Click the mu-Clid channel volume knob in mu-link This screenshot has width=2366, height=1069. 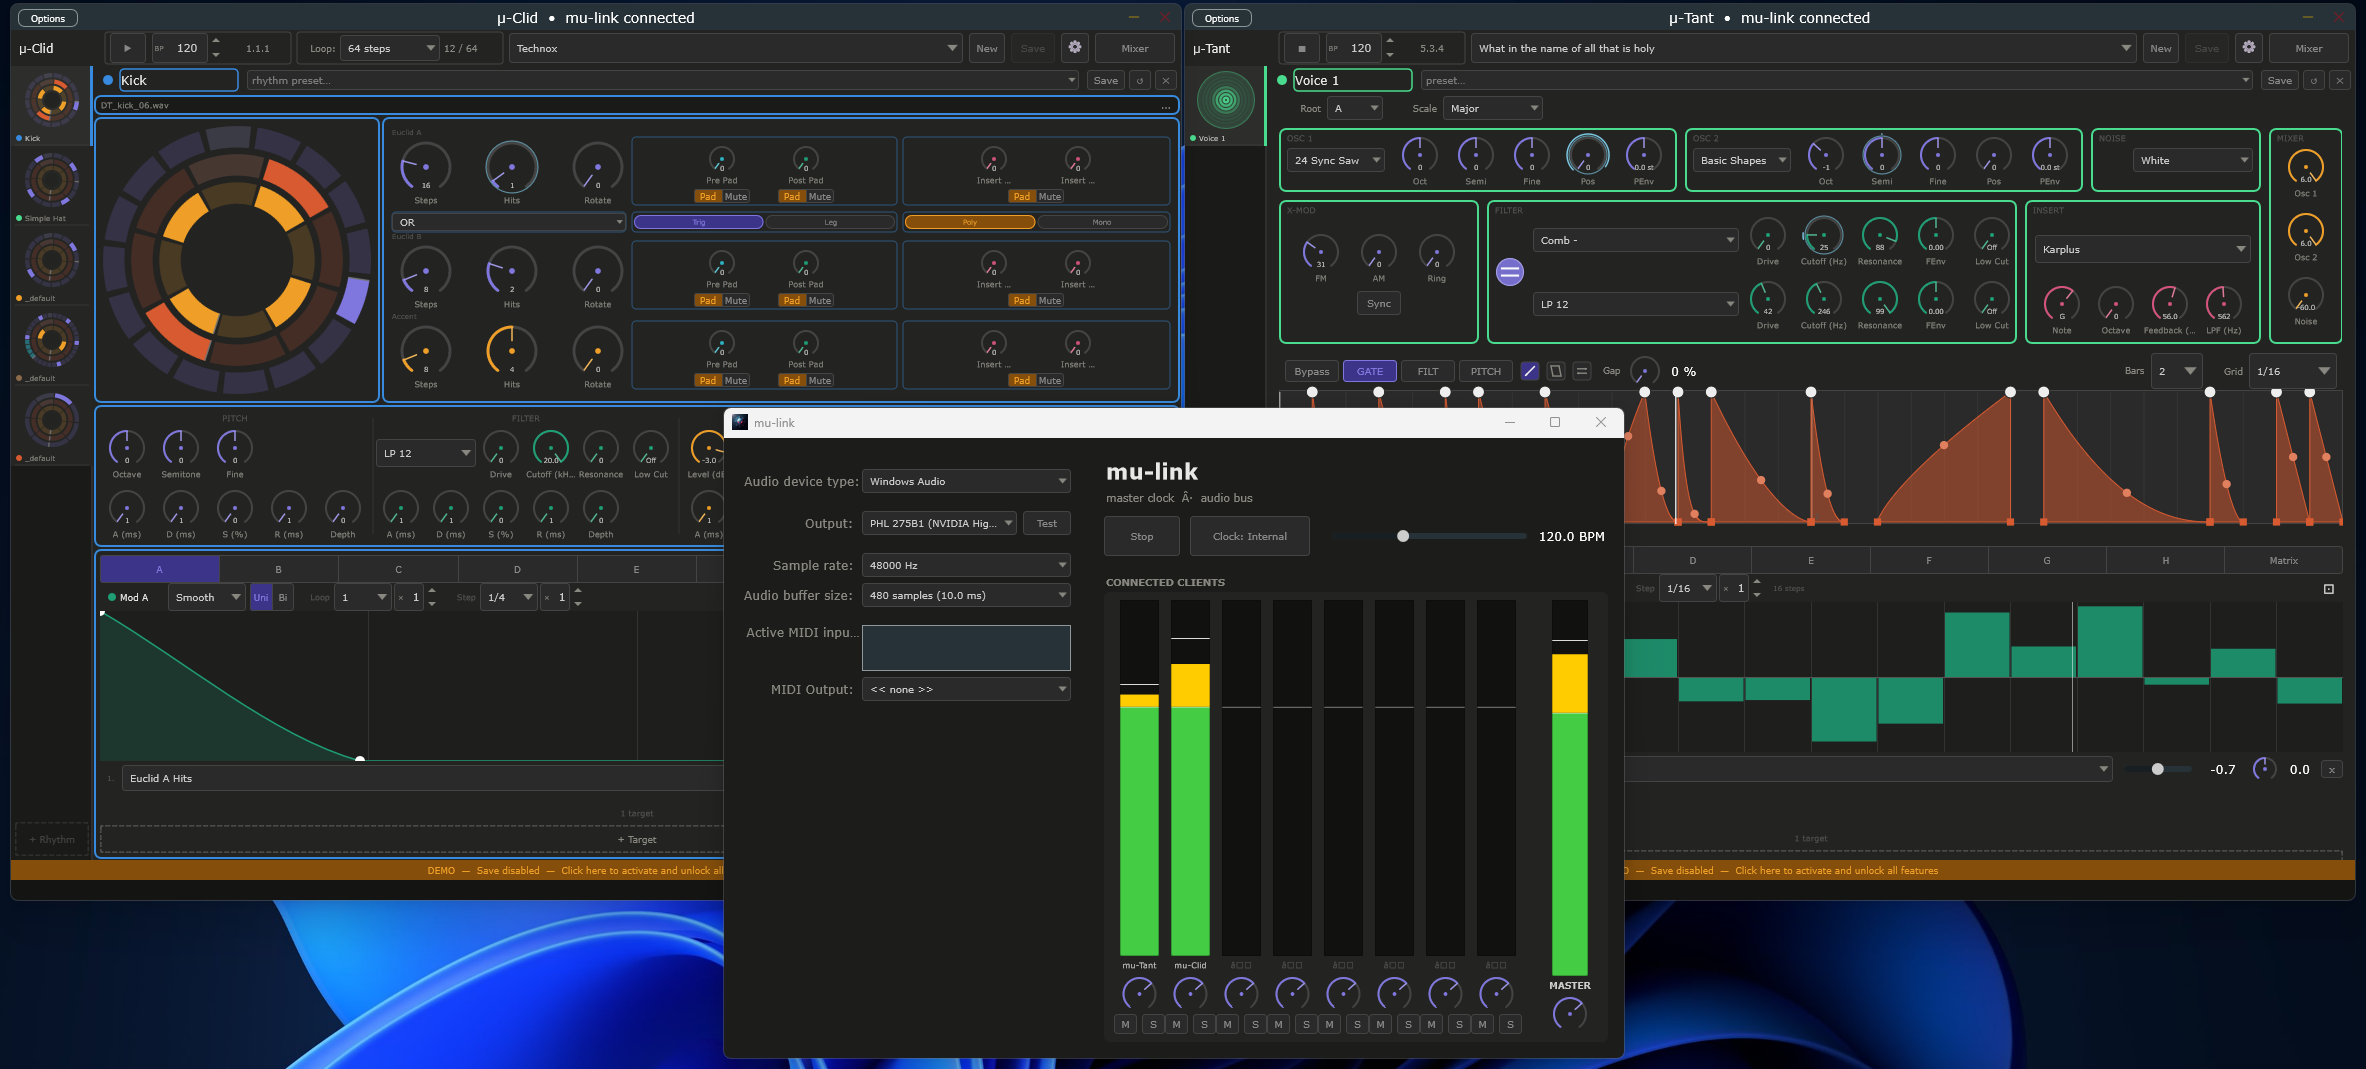pyautogui.click(x=1190, y=993)
